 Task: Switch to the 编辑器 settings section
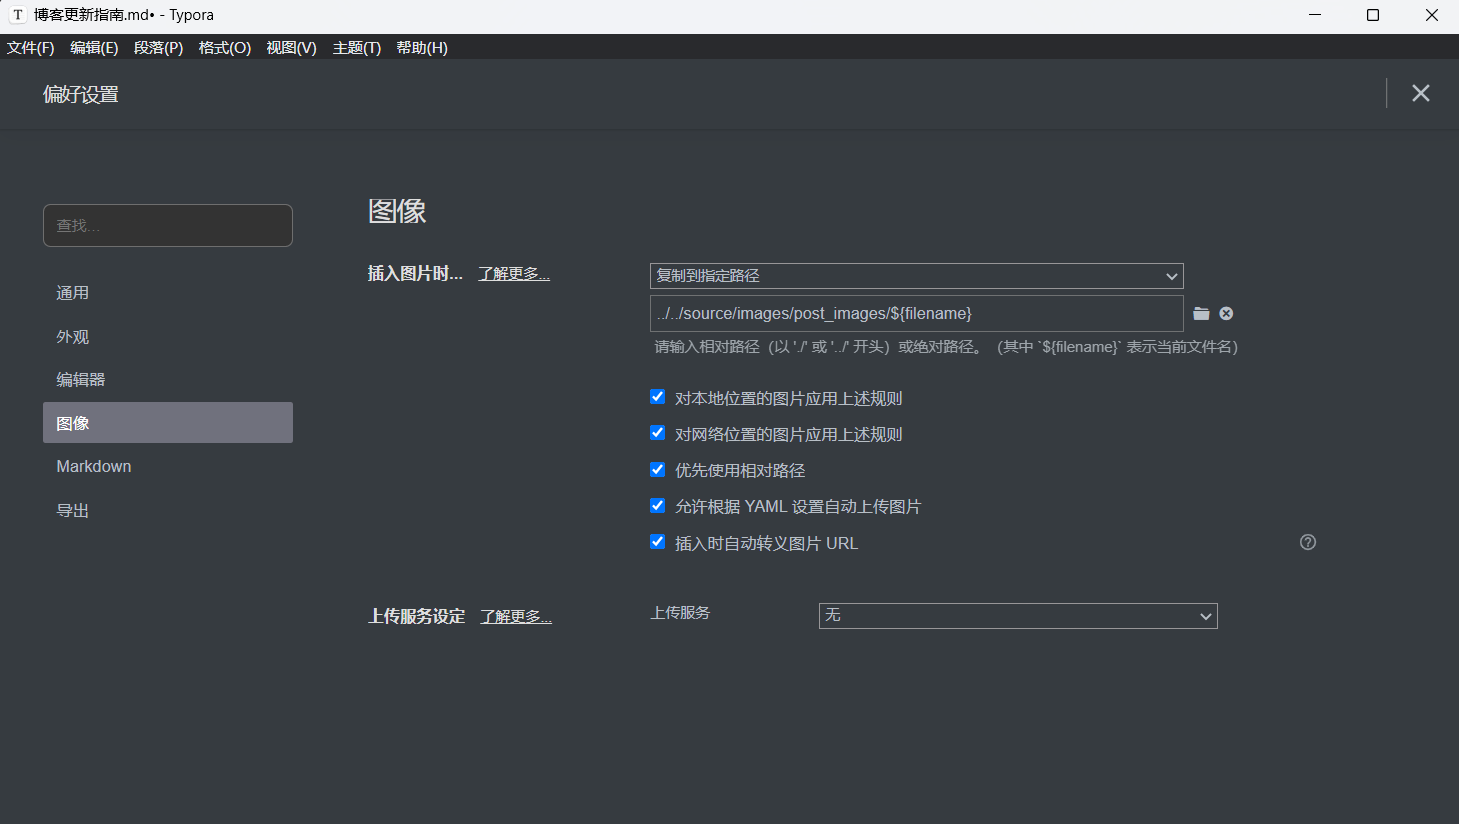(81, 380)
